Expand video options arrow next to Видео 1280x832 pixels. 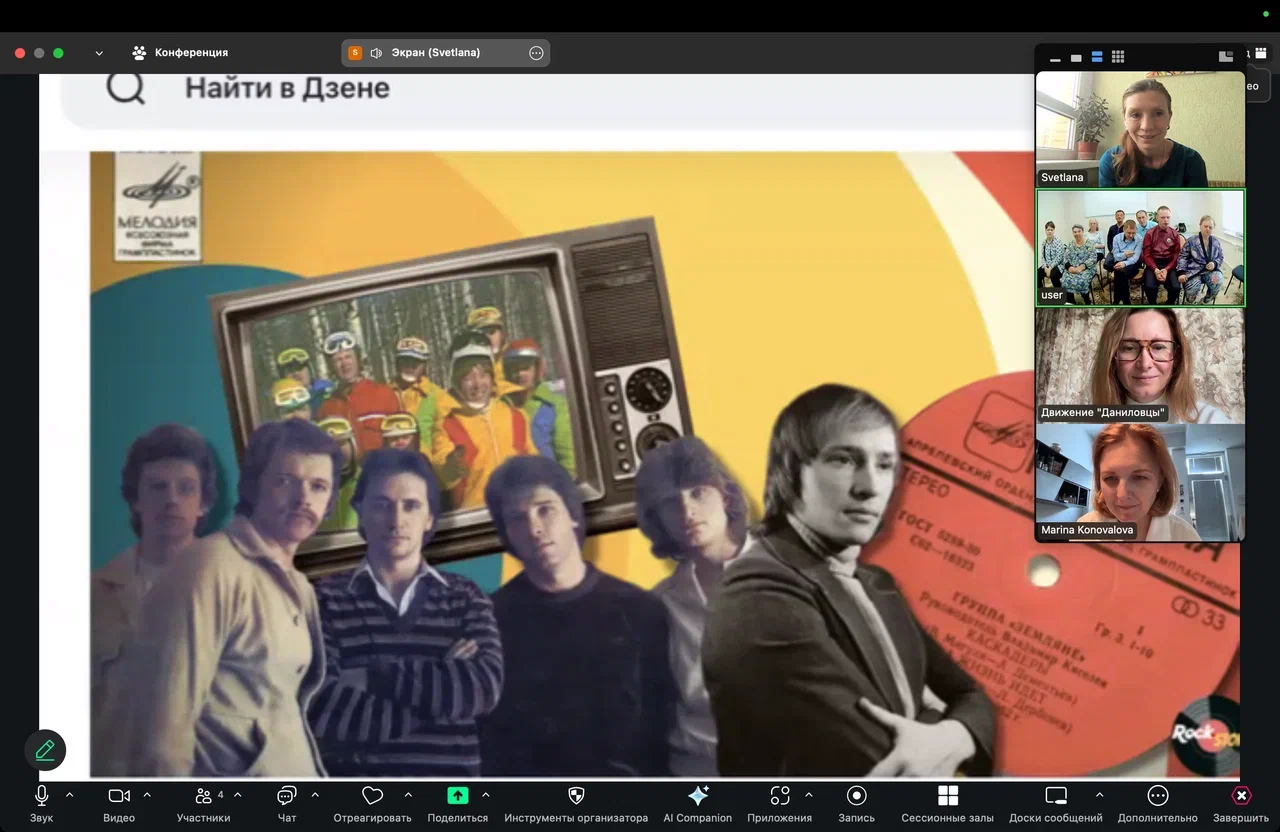tap(147, 795)
